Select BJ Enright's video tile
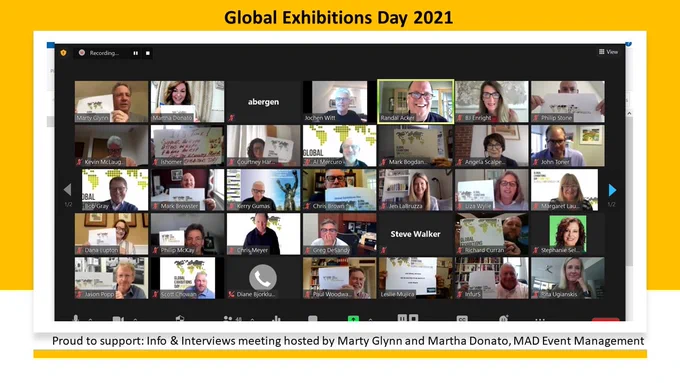This screenshot has width=680, height=383. point(491,101)
